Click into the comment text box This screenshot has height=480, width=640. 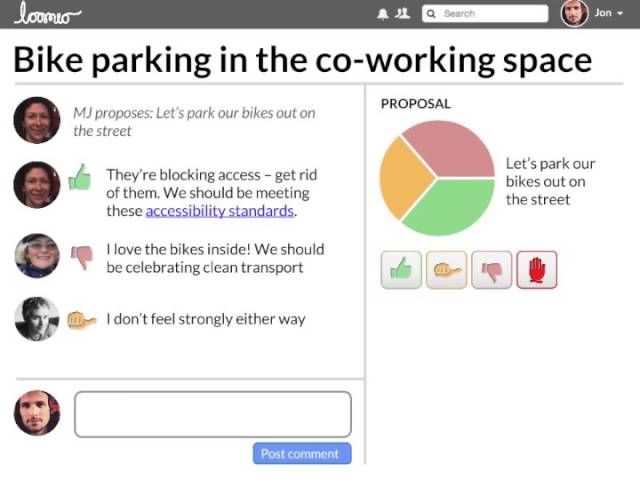pos(213,414)
